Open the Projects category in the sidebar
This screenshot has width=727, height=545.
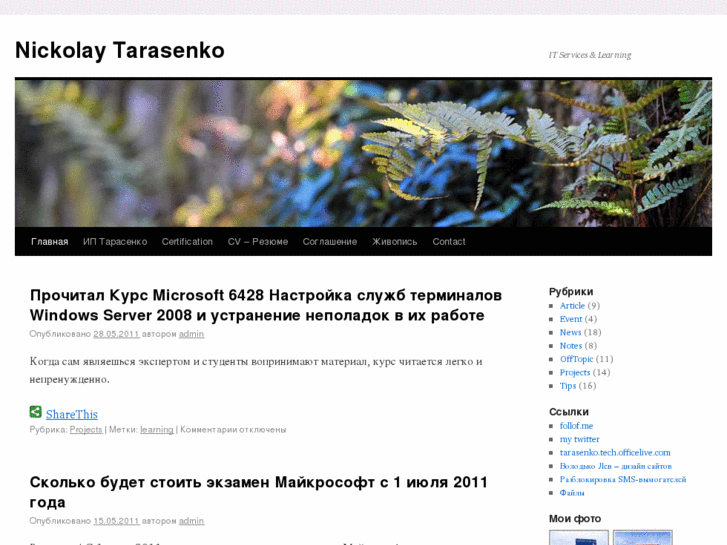[x=575, y=372]
